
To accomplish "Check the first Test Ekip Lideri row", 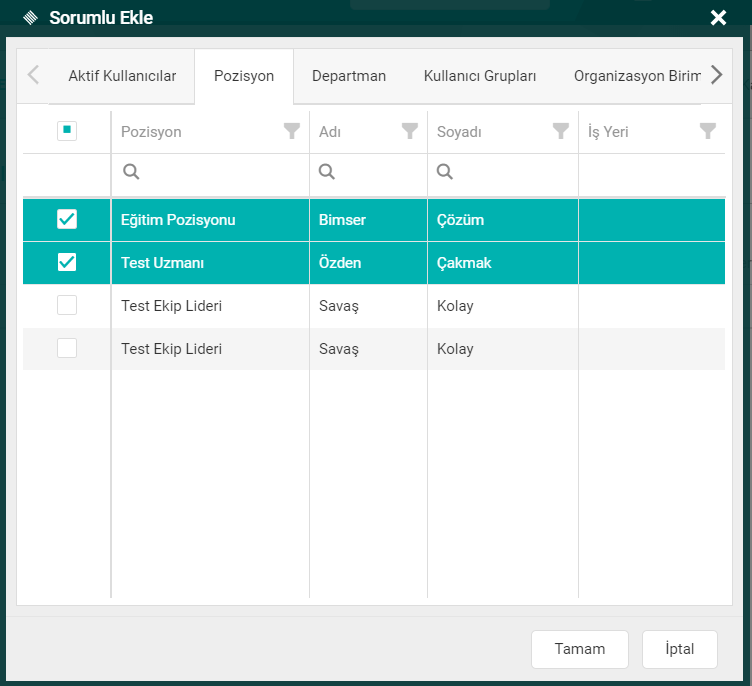I will 67,306.
